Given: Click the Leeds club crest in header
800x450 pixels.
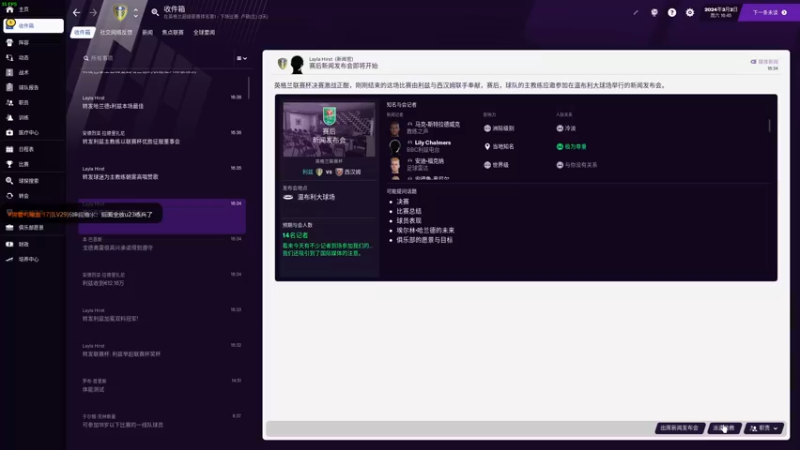Looking at the screenshot, I should [x=120, y=12].
